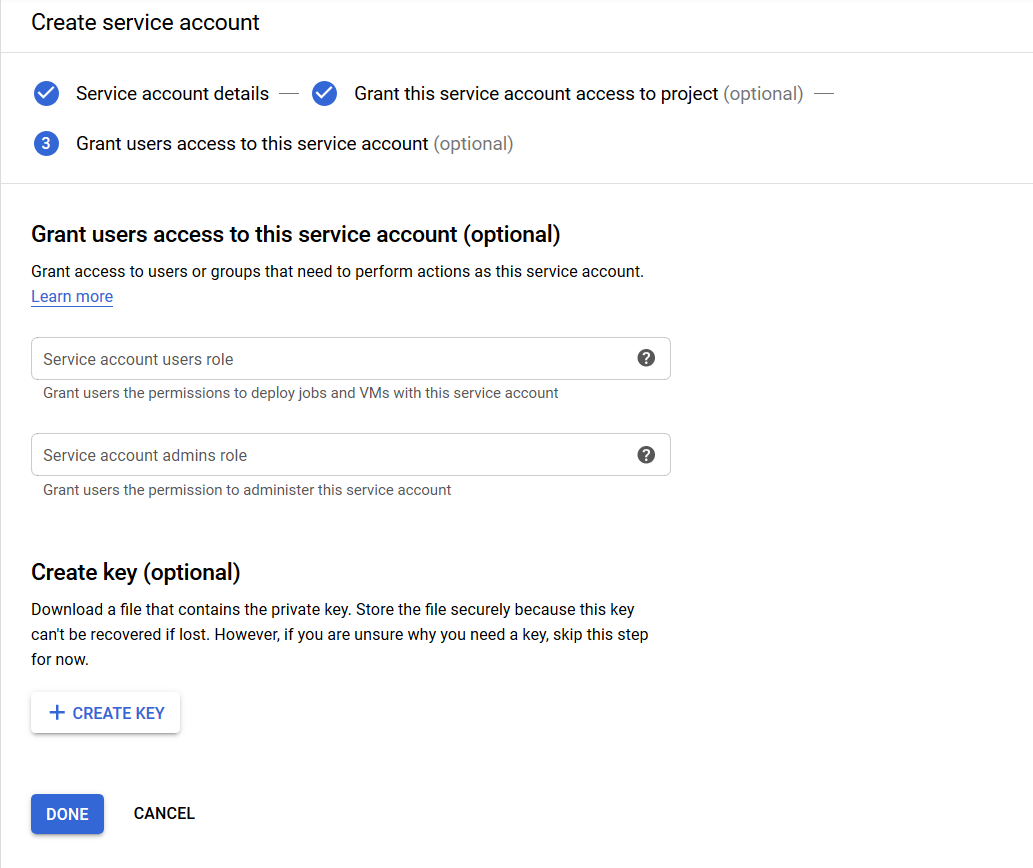Image resolution: width=1033 pixels, height=868 pixels.
Task: Select the Grant users access step label
Action: tap(252, 144)
